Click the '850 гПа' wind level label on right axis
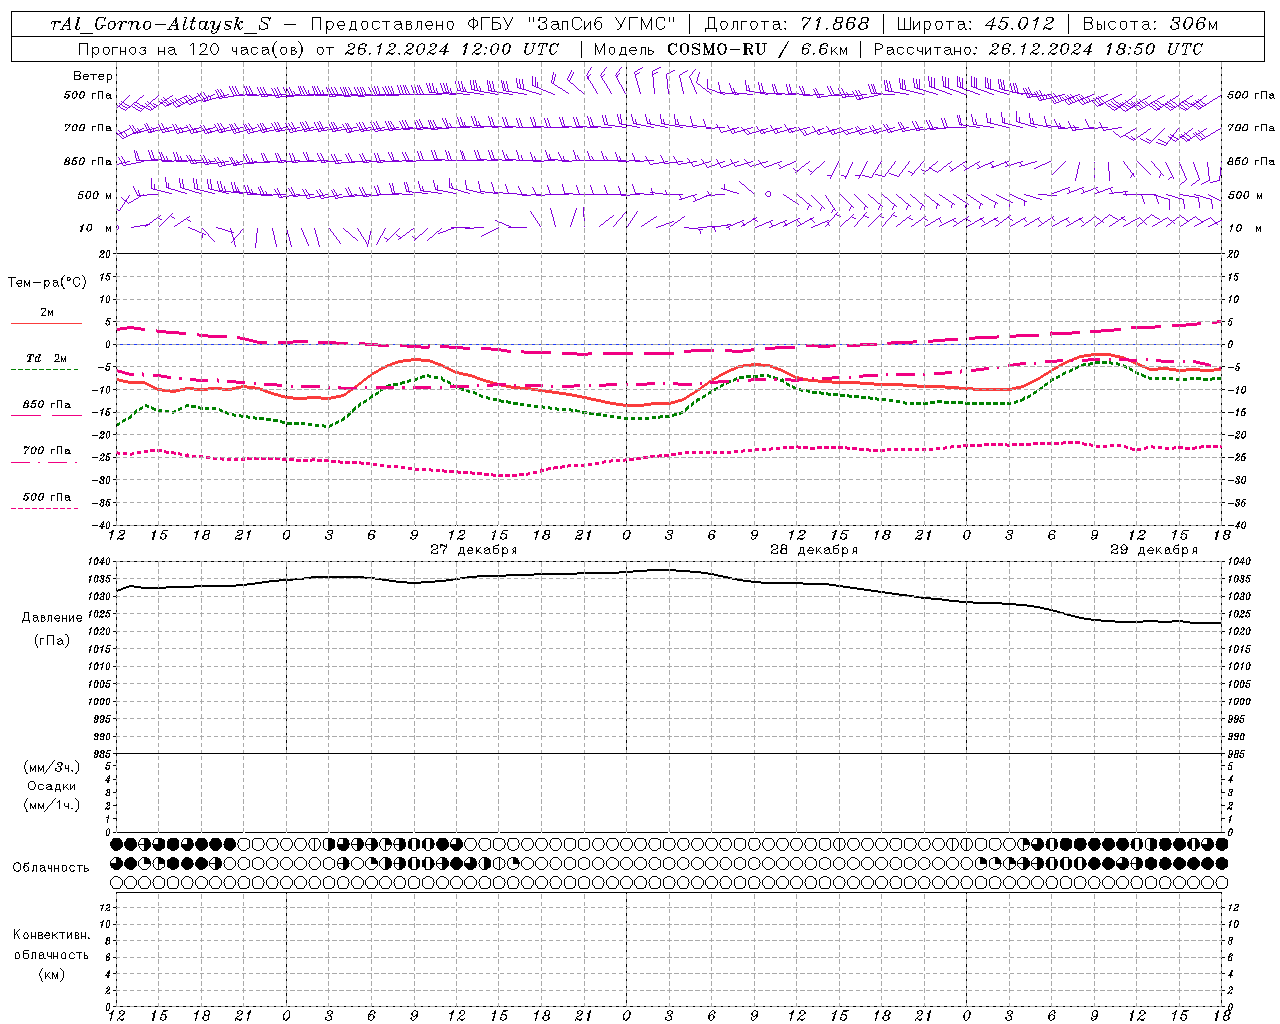The width and height of the screenshot is (1280, 1024). (x=1251, y=161)
